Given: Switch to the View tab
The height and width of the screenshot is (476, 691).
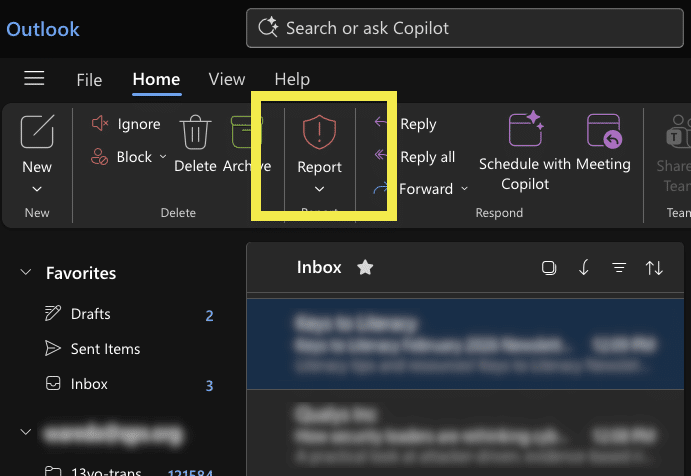Looking at the screenshot, I should (x=227, y=80).
